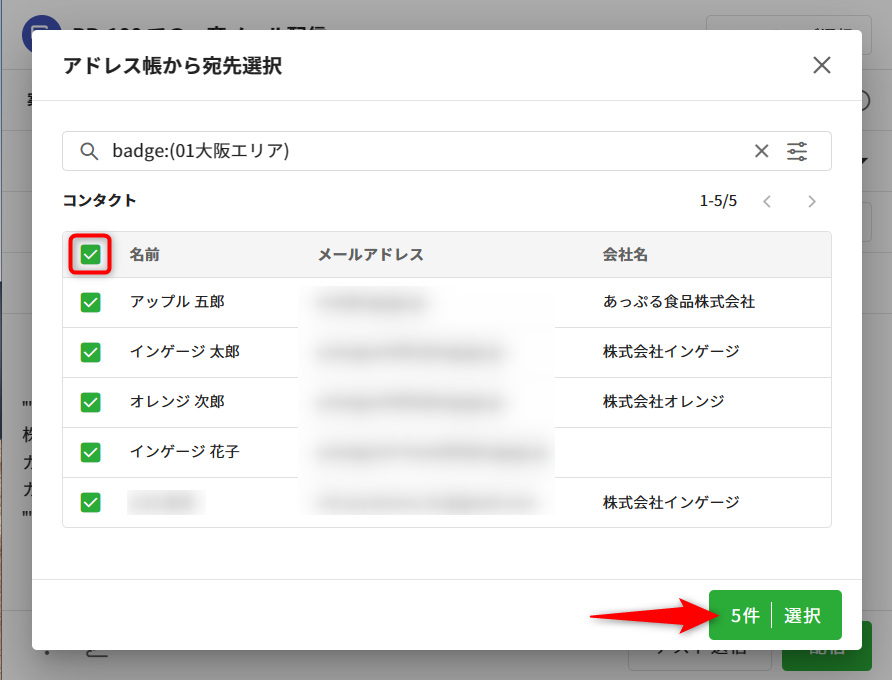Go to next contacts page
Viewport: 892px width, 680px height.
click(x=811, y=201)
